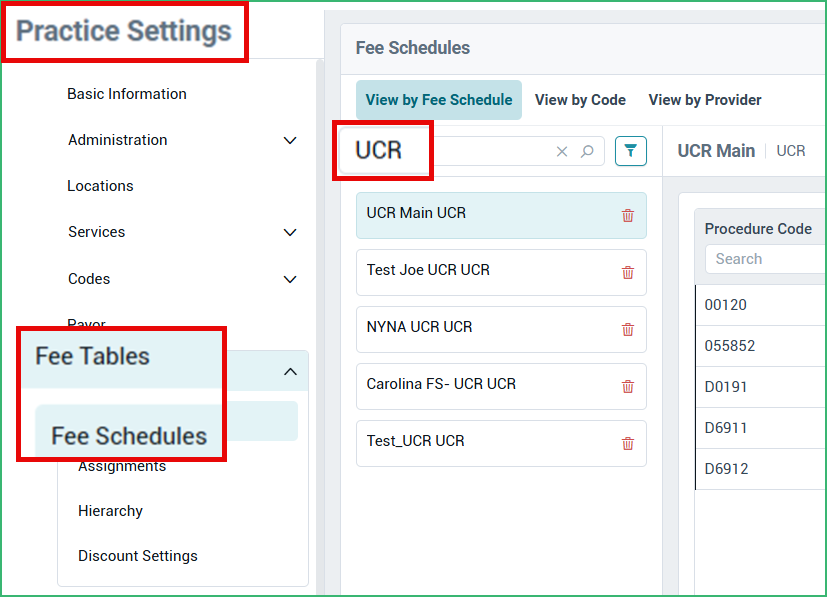Delete the UCR Main UCR fee schedule
Image resolution: width=827 pixels, height=597 pixels.
point(628,216)
